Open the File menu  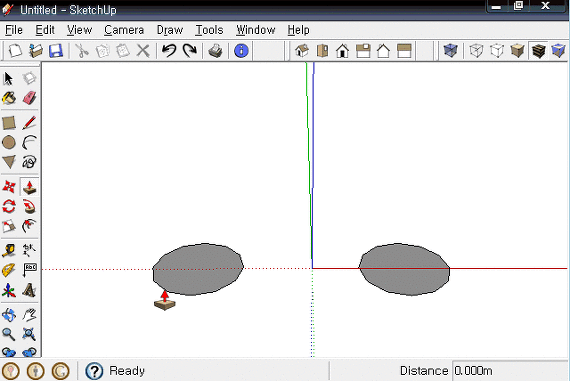coord(14,30)
